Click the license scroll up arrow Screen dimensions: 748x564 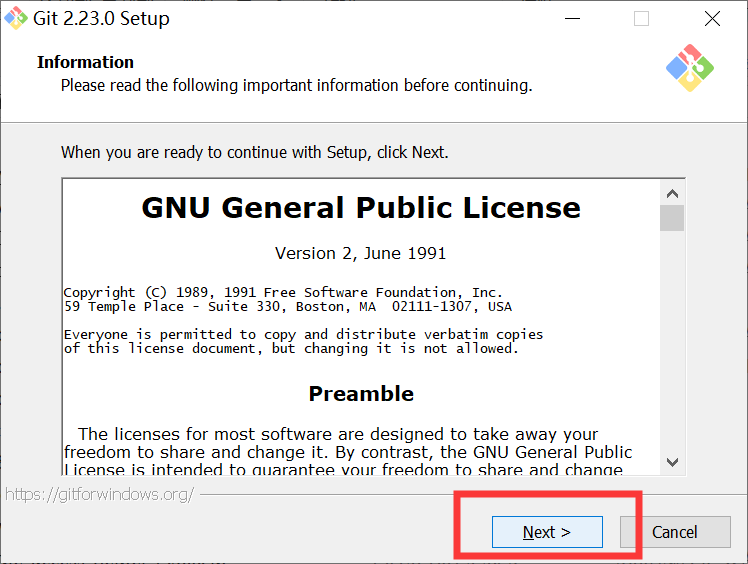[x=672, y=193]
